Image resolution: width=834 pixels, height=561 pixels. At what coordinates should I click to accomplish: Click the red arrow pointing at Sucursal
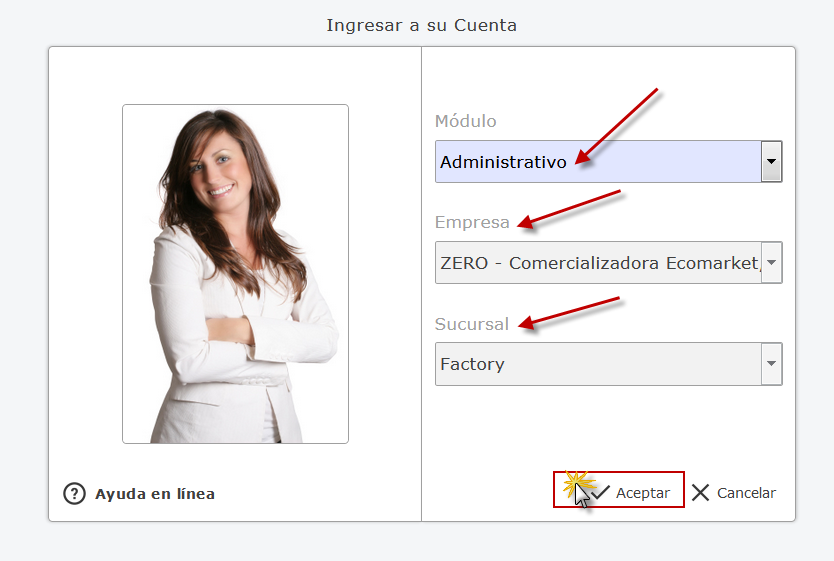click(569, 314)
